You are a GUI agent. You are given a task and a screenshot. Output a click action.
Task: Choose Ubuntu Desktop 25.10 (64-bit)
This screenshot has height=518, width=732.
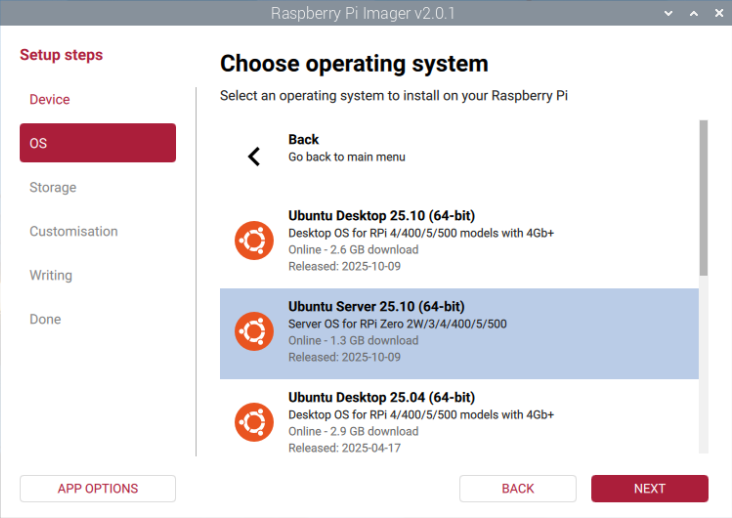tap(459, 240)
